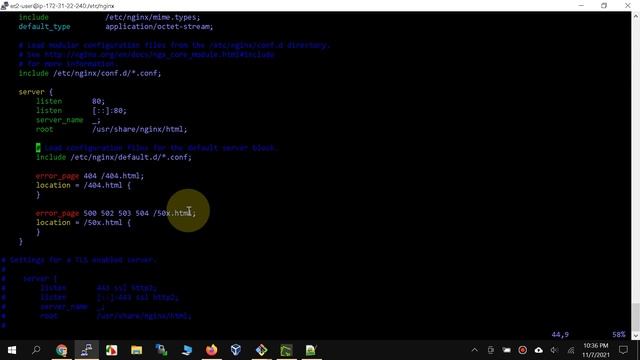This screenshot has width=640, height=360.
Task: Click the terminal scrollbar down arrow
Action: pos(636,336)
